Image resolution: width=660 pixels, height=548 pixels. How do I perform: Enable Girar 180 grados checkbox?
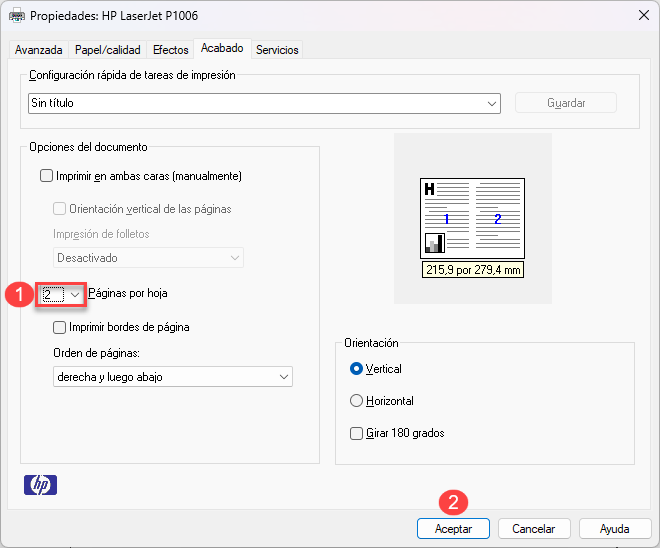coord(357,433)
